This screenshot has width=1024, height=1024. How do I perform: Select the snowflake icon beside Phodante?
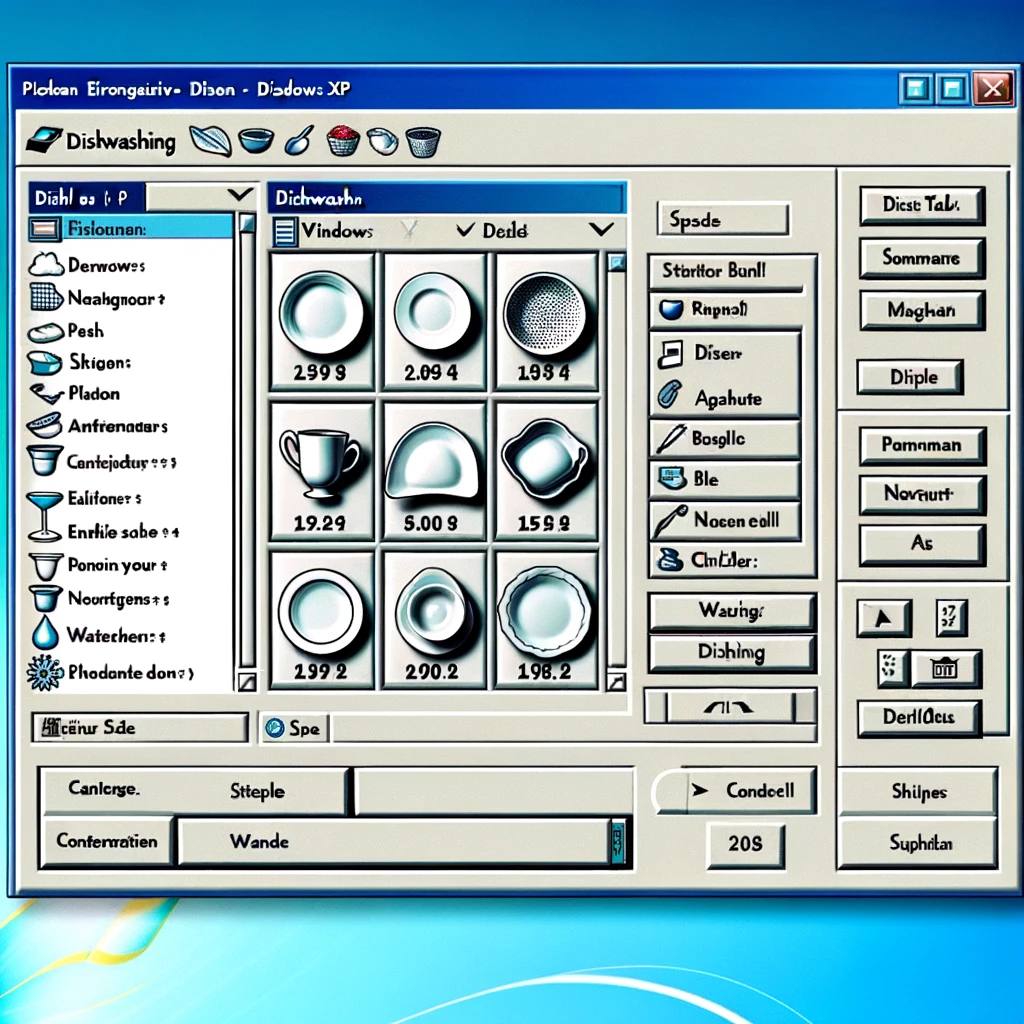pyautogui.click(x=44, y=672)
